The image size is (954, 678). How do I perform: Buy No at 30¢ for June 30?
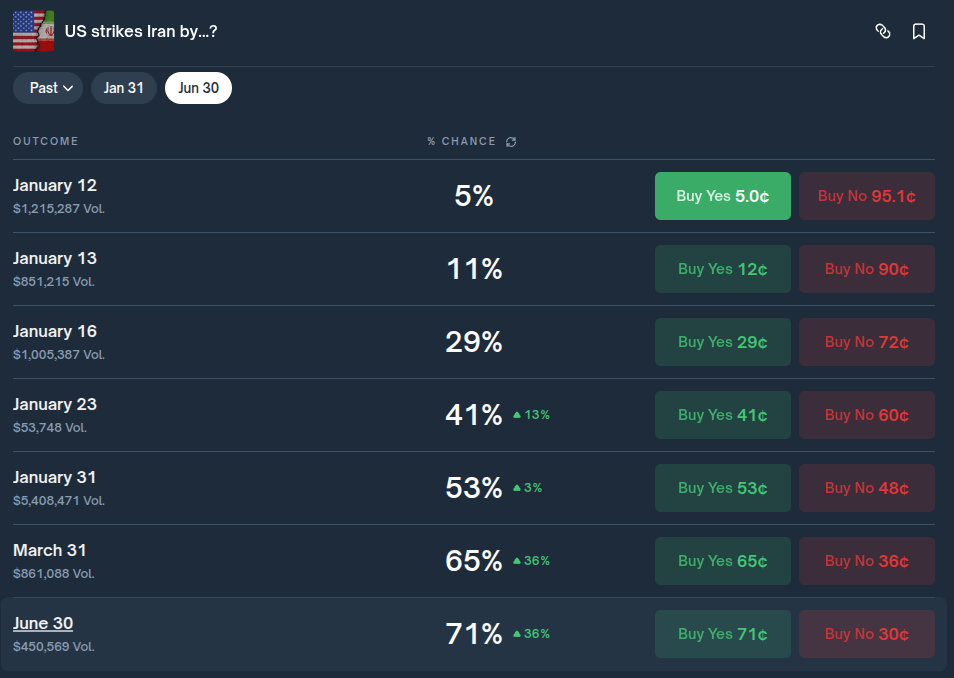866,634
